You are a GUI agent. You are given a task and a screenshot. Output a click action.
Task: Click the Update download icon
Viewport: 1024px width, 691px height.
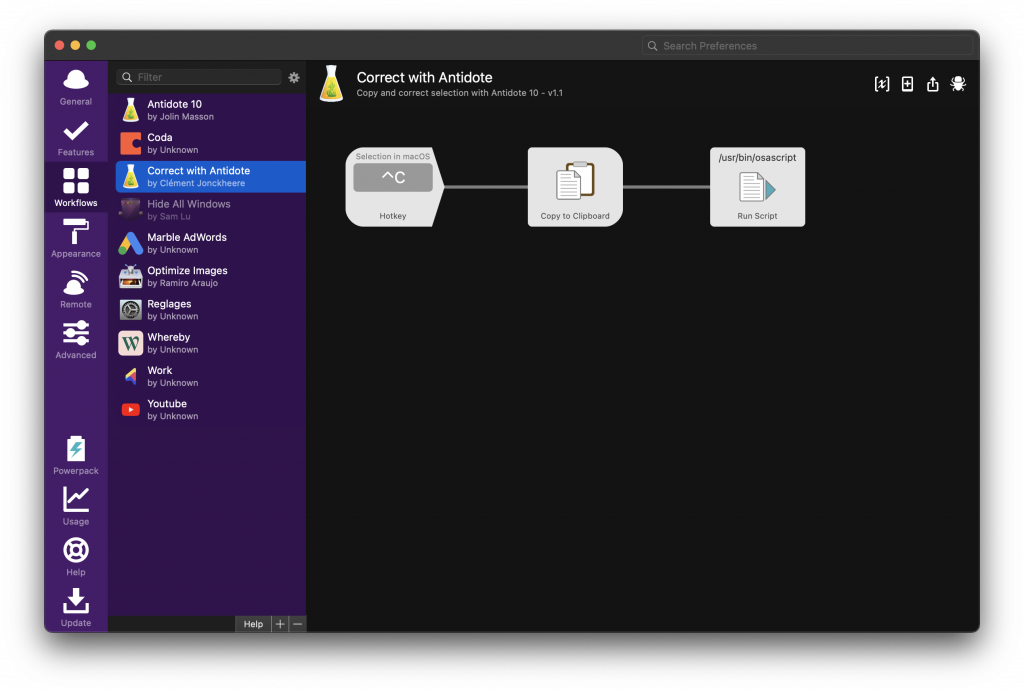76,606
